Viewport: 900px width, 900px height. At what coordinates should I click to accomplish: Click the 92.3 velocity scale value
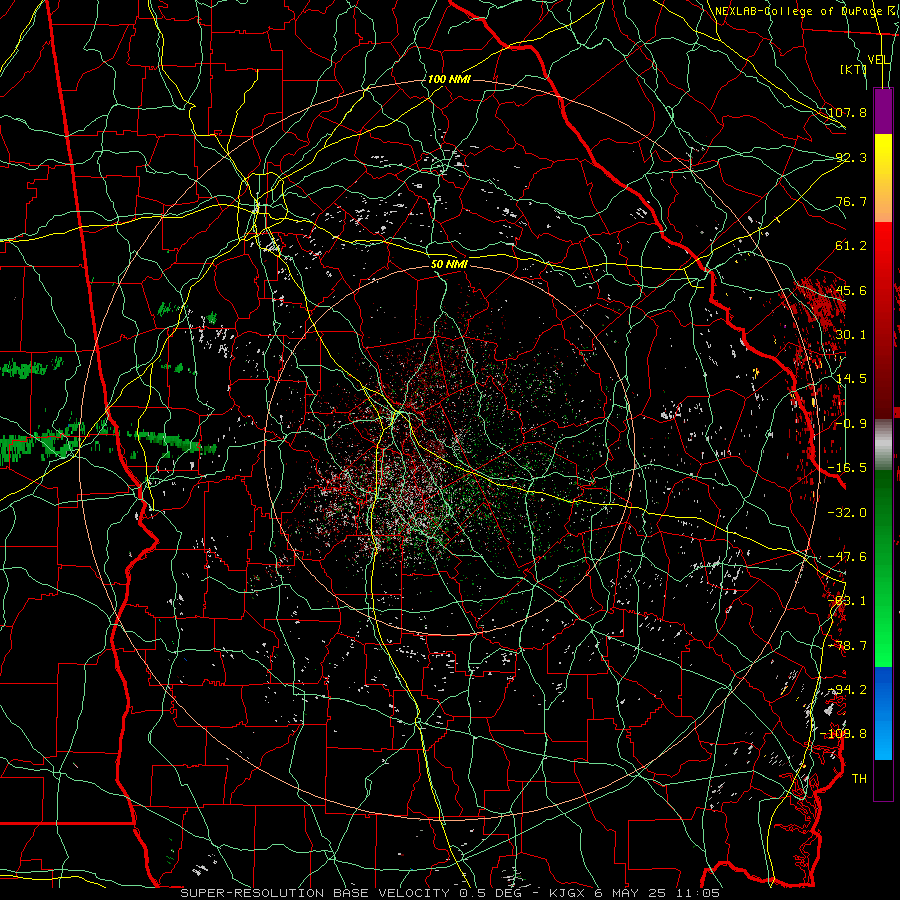tap(851, 157)
